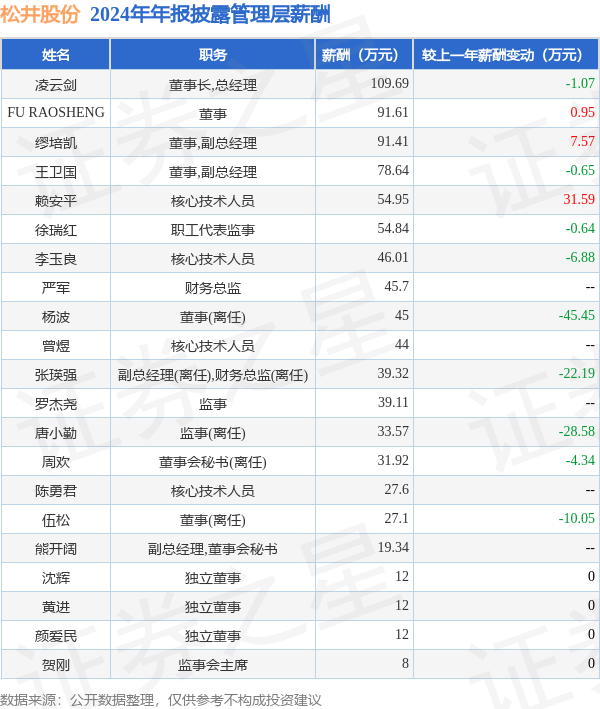Click the 职工代表监事 position cell

point(213,230)
